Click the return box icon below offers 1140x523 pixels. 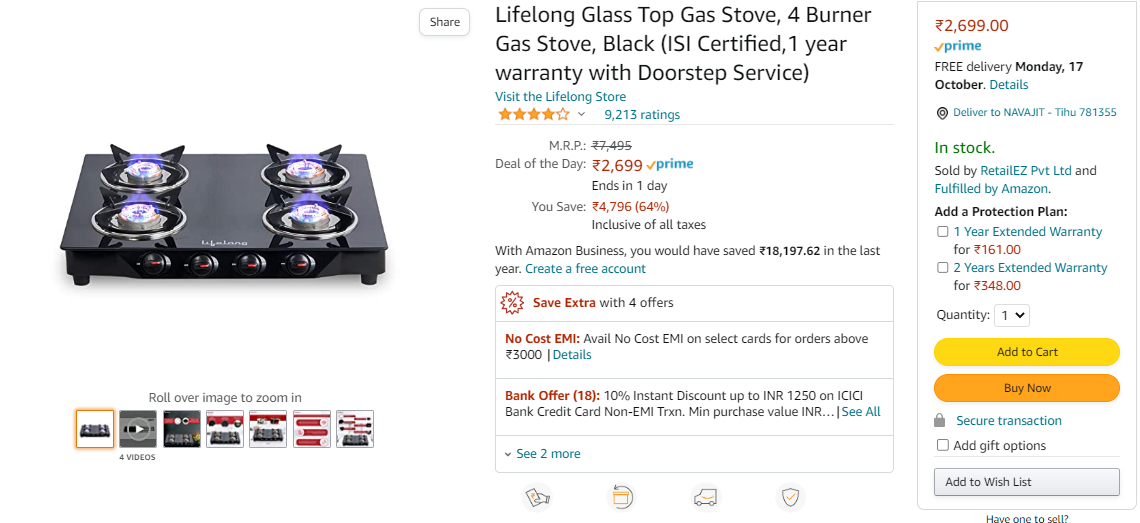click(622, 497)
